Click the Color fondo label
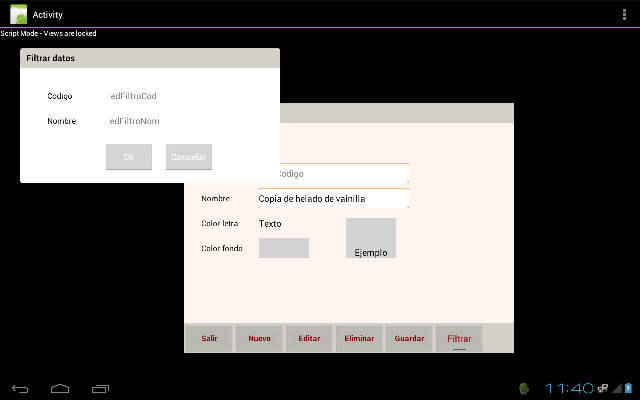 pyautogui.click(x=222, y=248)
